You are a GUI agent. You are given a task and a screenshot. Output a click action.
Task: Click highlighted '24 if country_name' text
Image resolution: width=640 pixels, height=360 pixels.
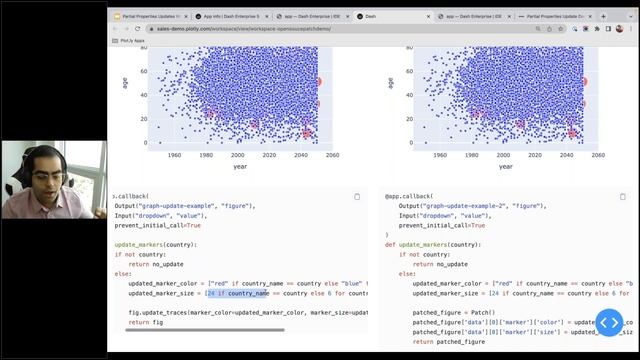237,293
